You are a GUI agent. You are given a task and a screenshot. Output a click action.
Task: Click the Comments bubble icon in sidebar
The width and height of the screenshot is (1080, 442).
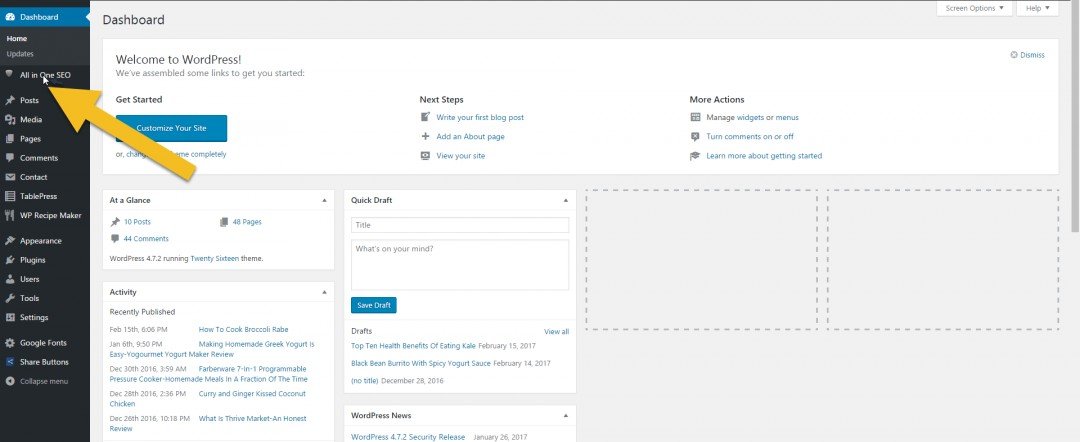click(10, 158)
